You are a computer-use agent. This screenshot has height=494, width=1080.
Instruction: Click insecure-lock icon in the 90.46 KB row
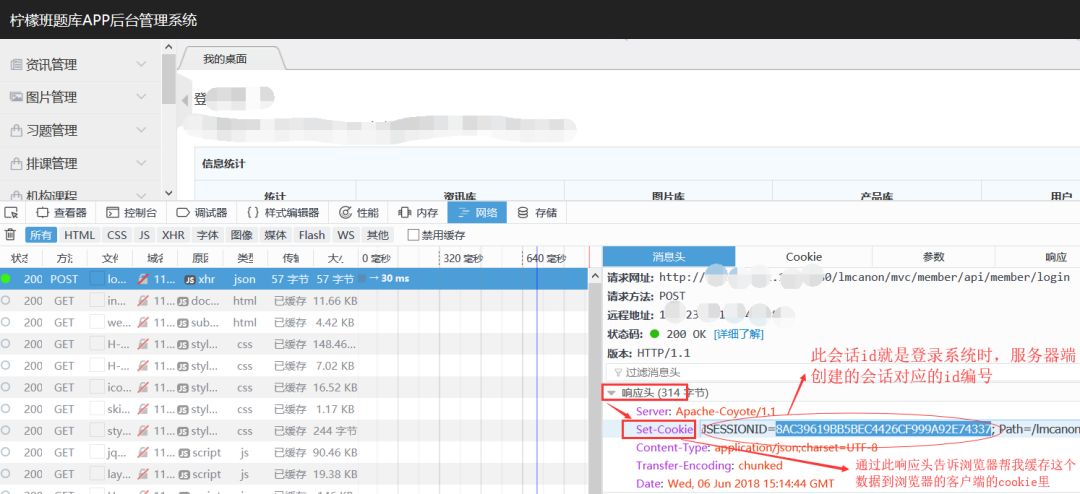point(143,453)
